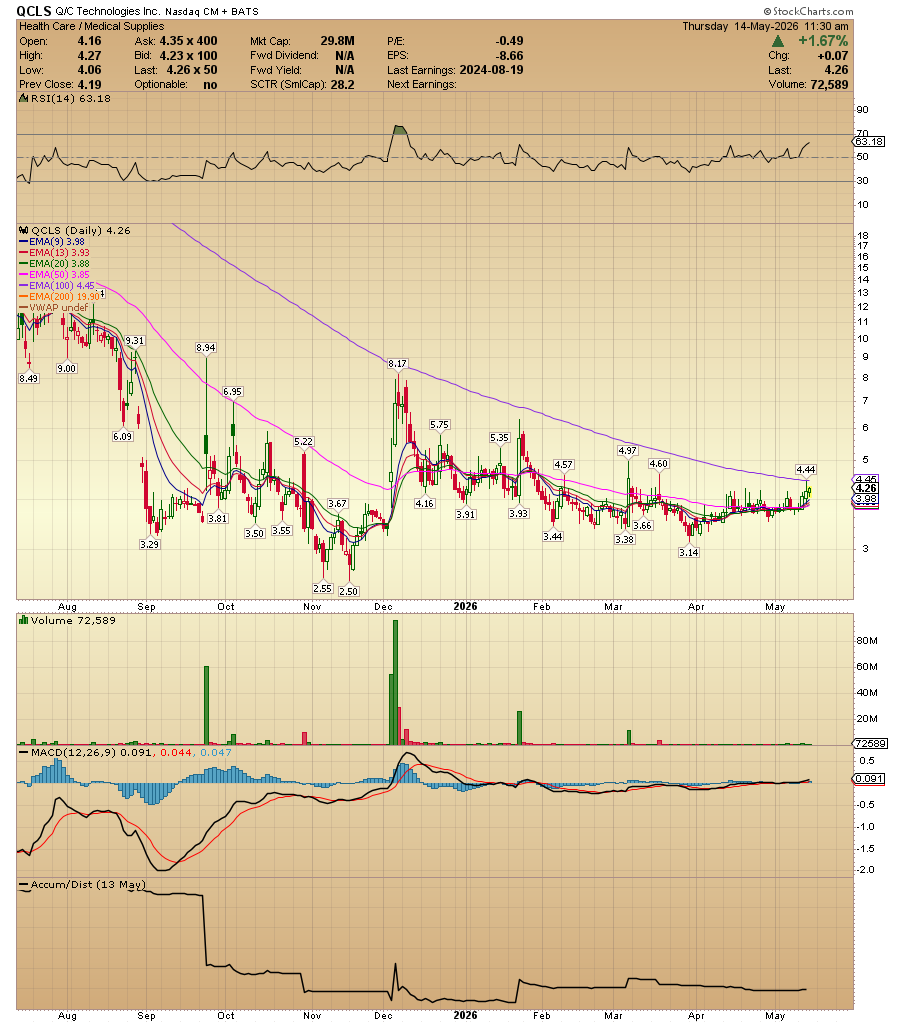Click the Prev Close value 4.19
This screenshot has width=900, height=1023.
(x=89, y=85)
